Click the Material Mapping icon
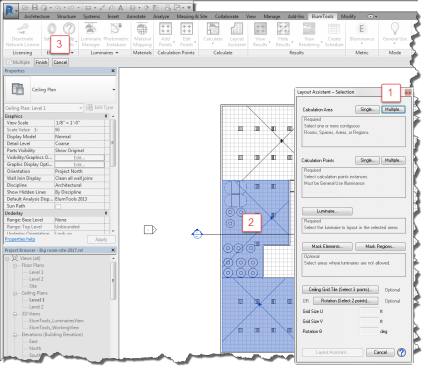 142,35
